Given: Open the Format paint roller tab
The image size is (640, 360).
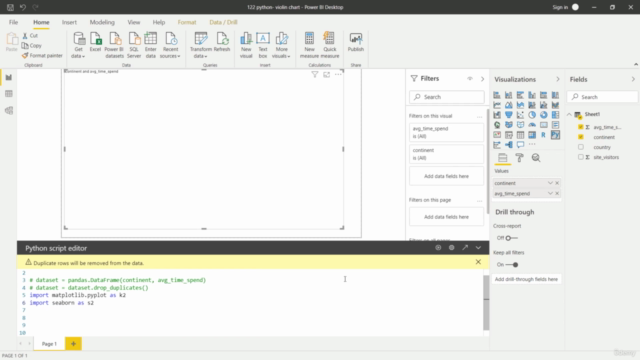Looking at the screenshot, I should pyautogui.click(x=519, y=158).
